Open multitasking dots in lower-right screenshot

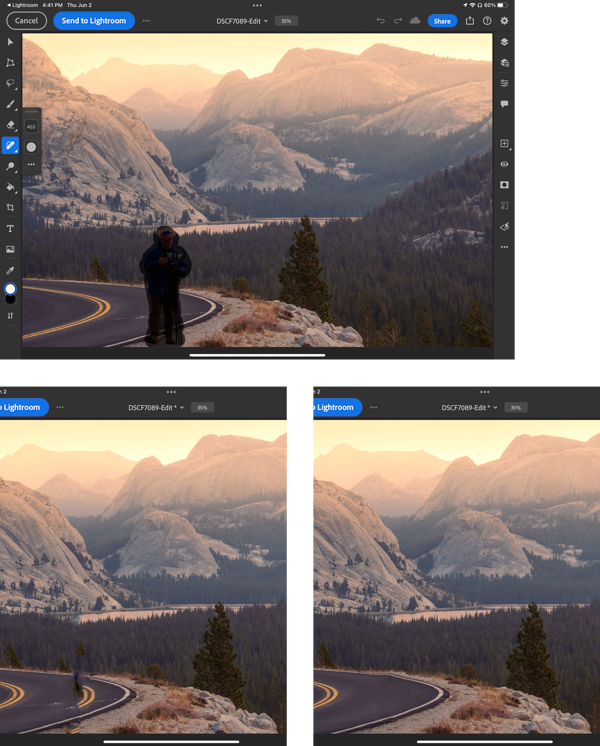pos(485,392)
